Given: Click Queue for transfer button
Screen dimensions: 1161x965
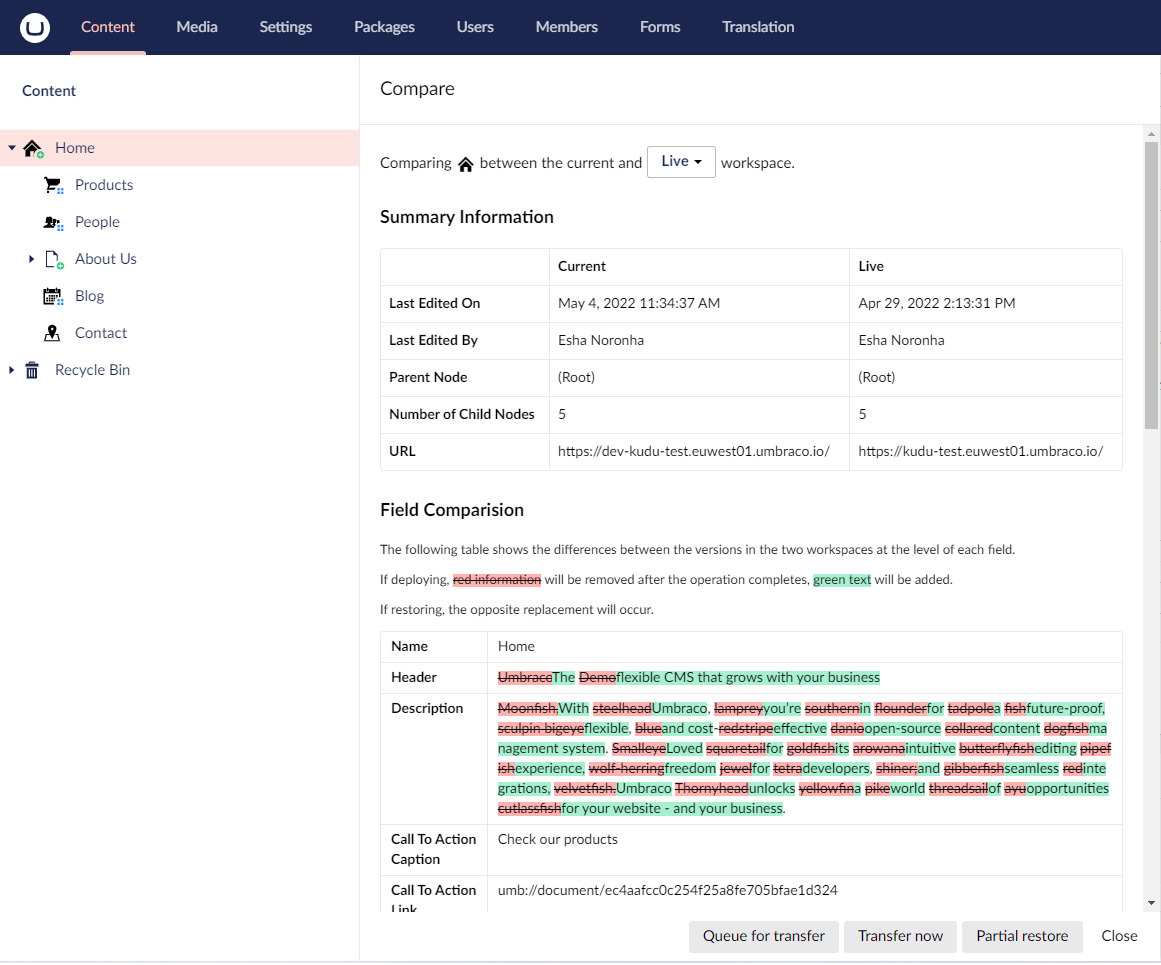Looking at the screenshot, I should (x=763, y=936).
